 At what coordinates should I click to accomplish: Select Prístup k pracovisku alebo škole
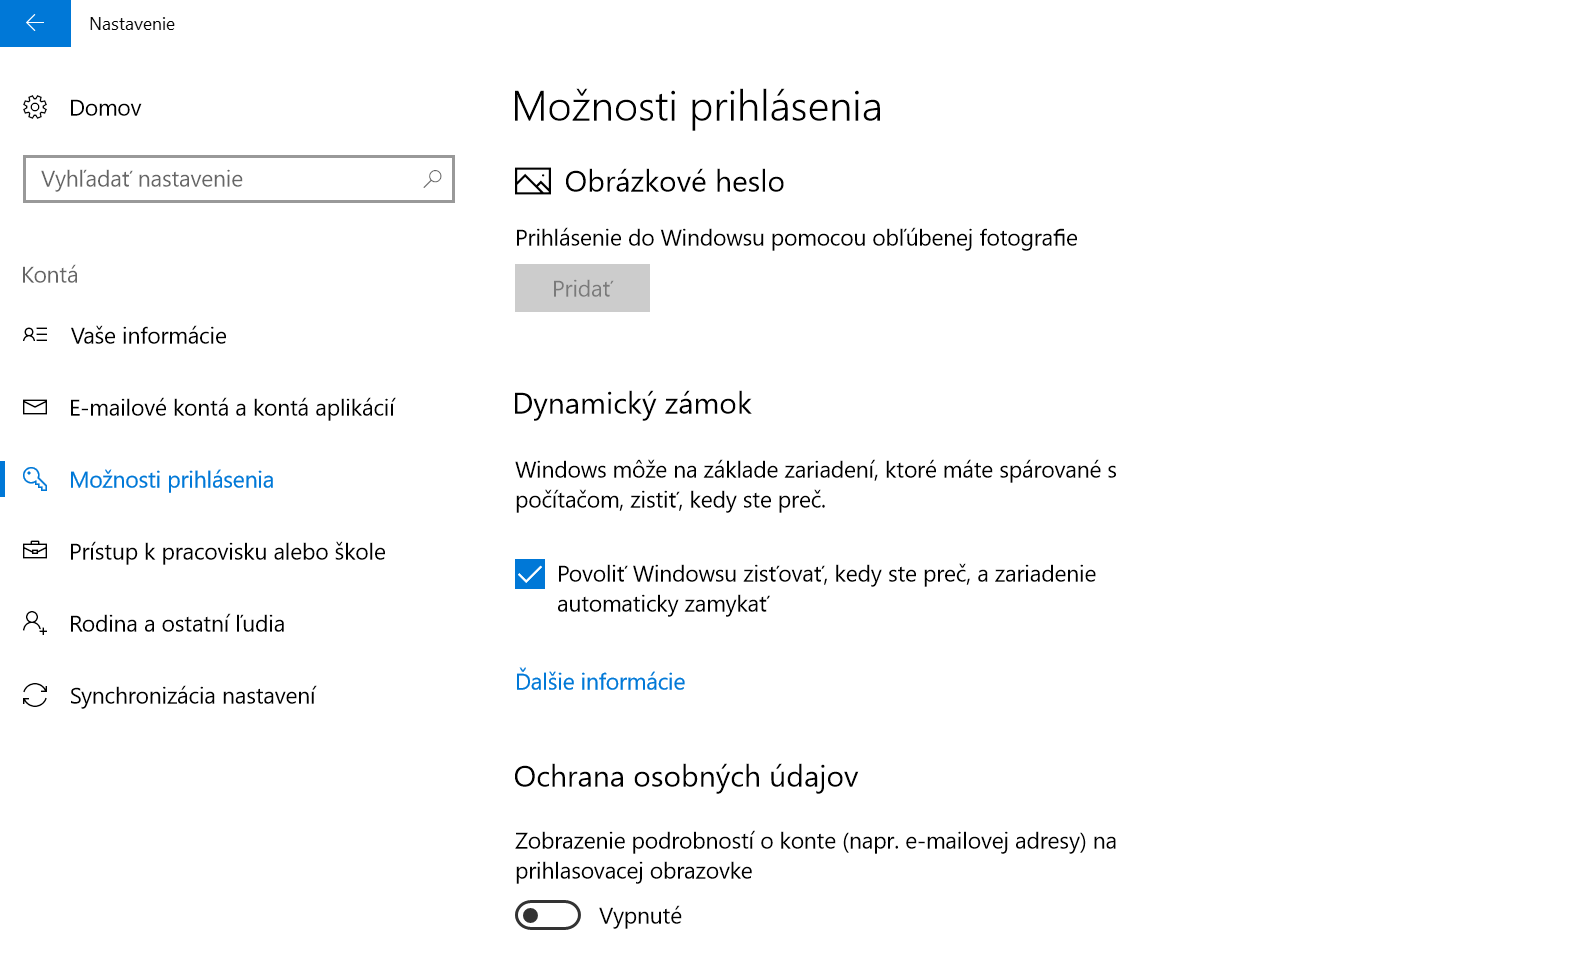(x=227, y=552)
